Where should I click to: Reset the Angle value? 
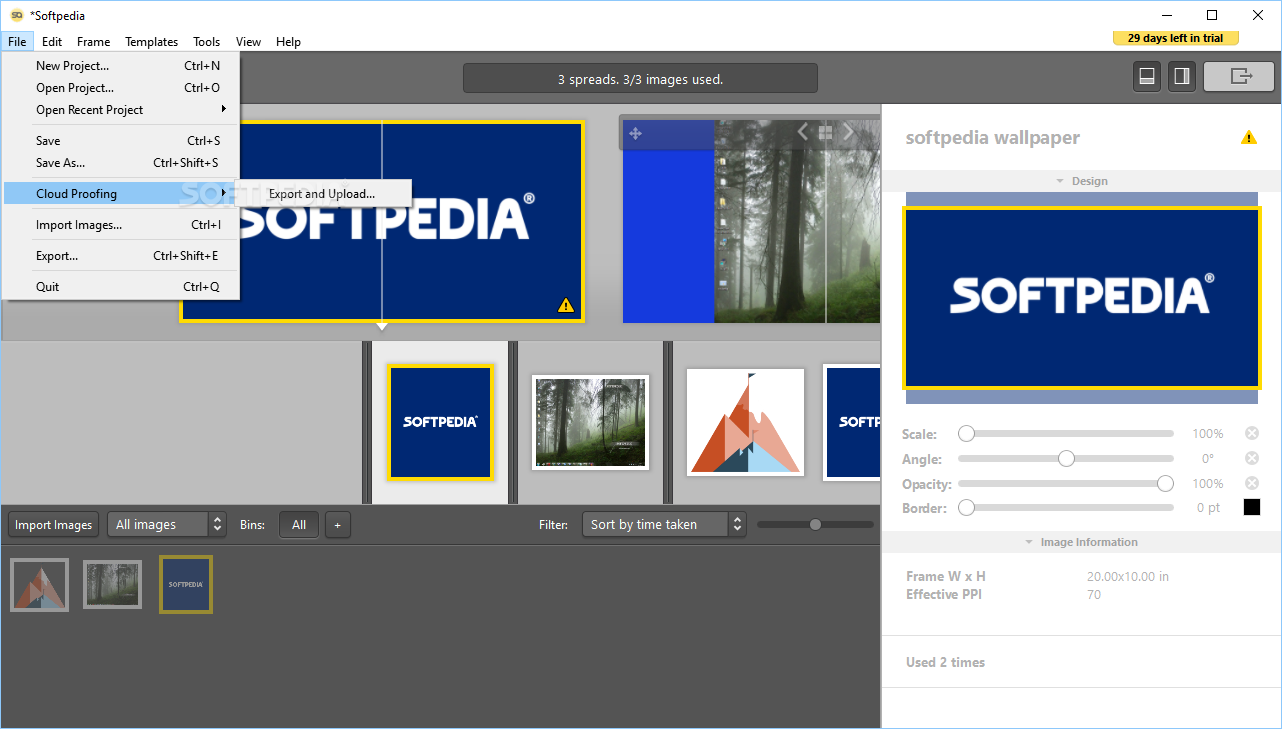1252,458
